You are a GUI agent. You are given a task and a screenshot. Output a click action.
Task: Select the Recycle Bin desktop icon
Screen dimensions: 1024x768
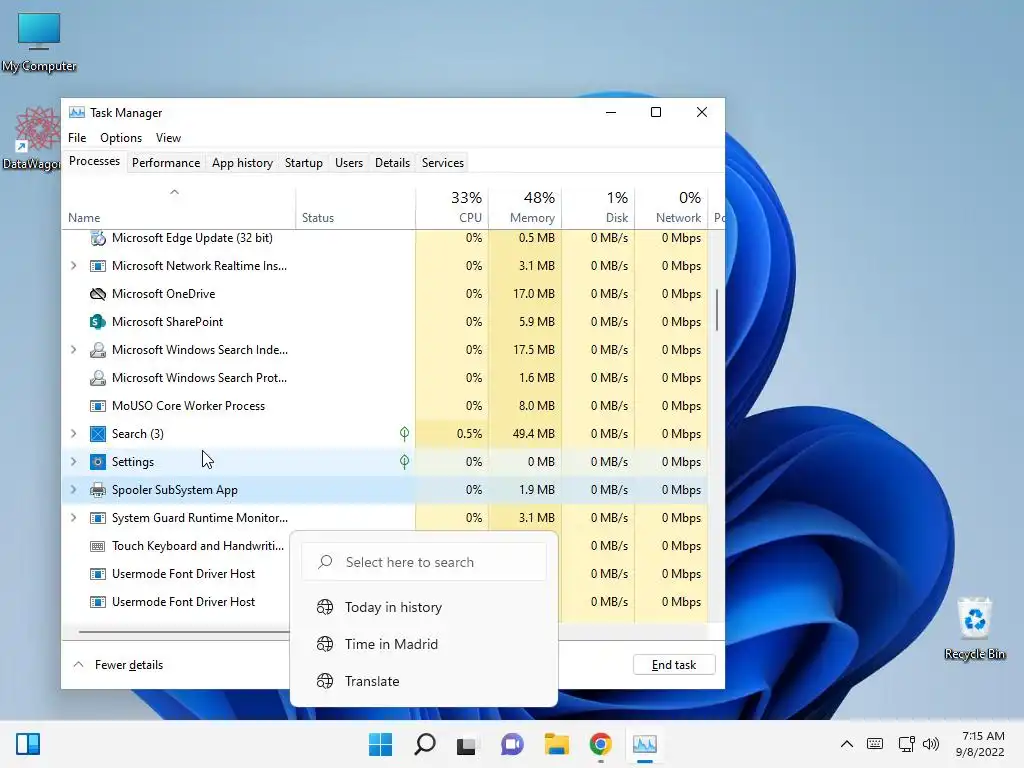pos(974,629)
